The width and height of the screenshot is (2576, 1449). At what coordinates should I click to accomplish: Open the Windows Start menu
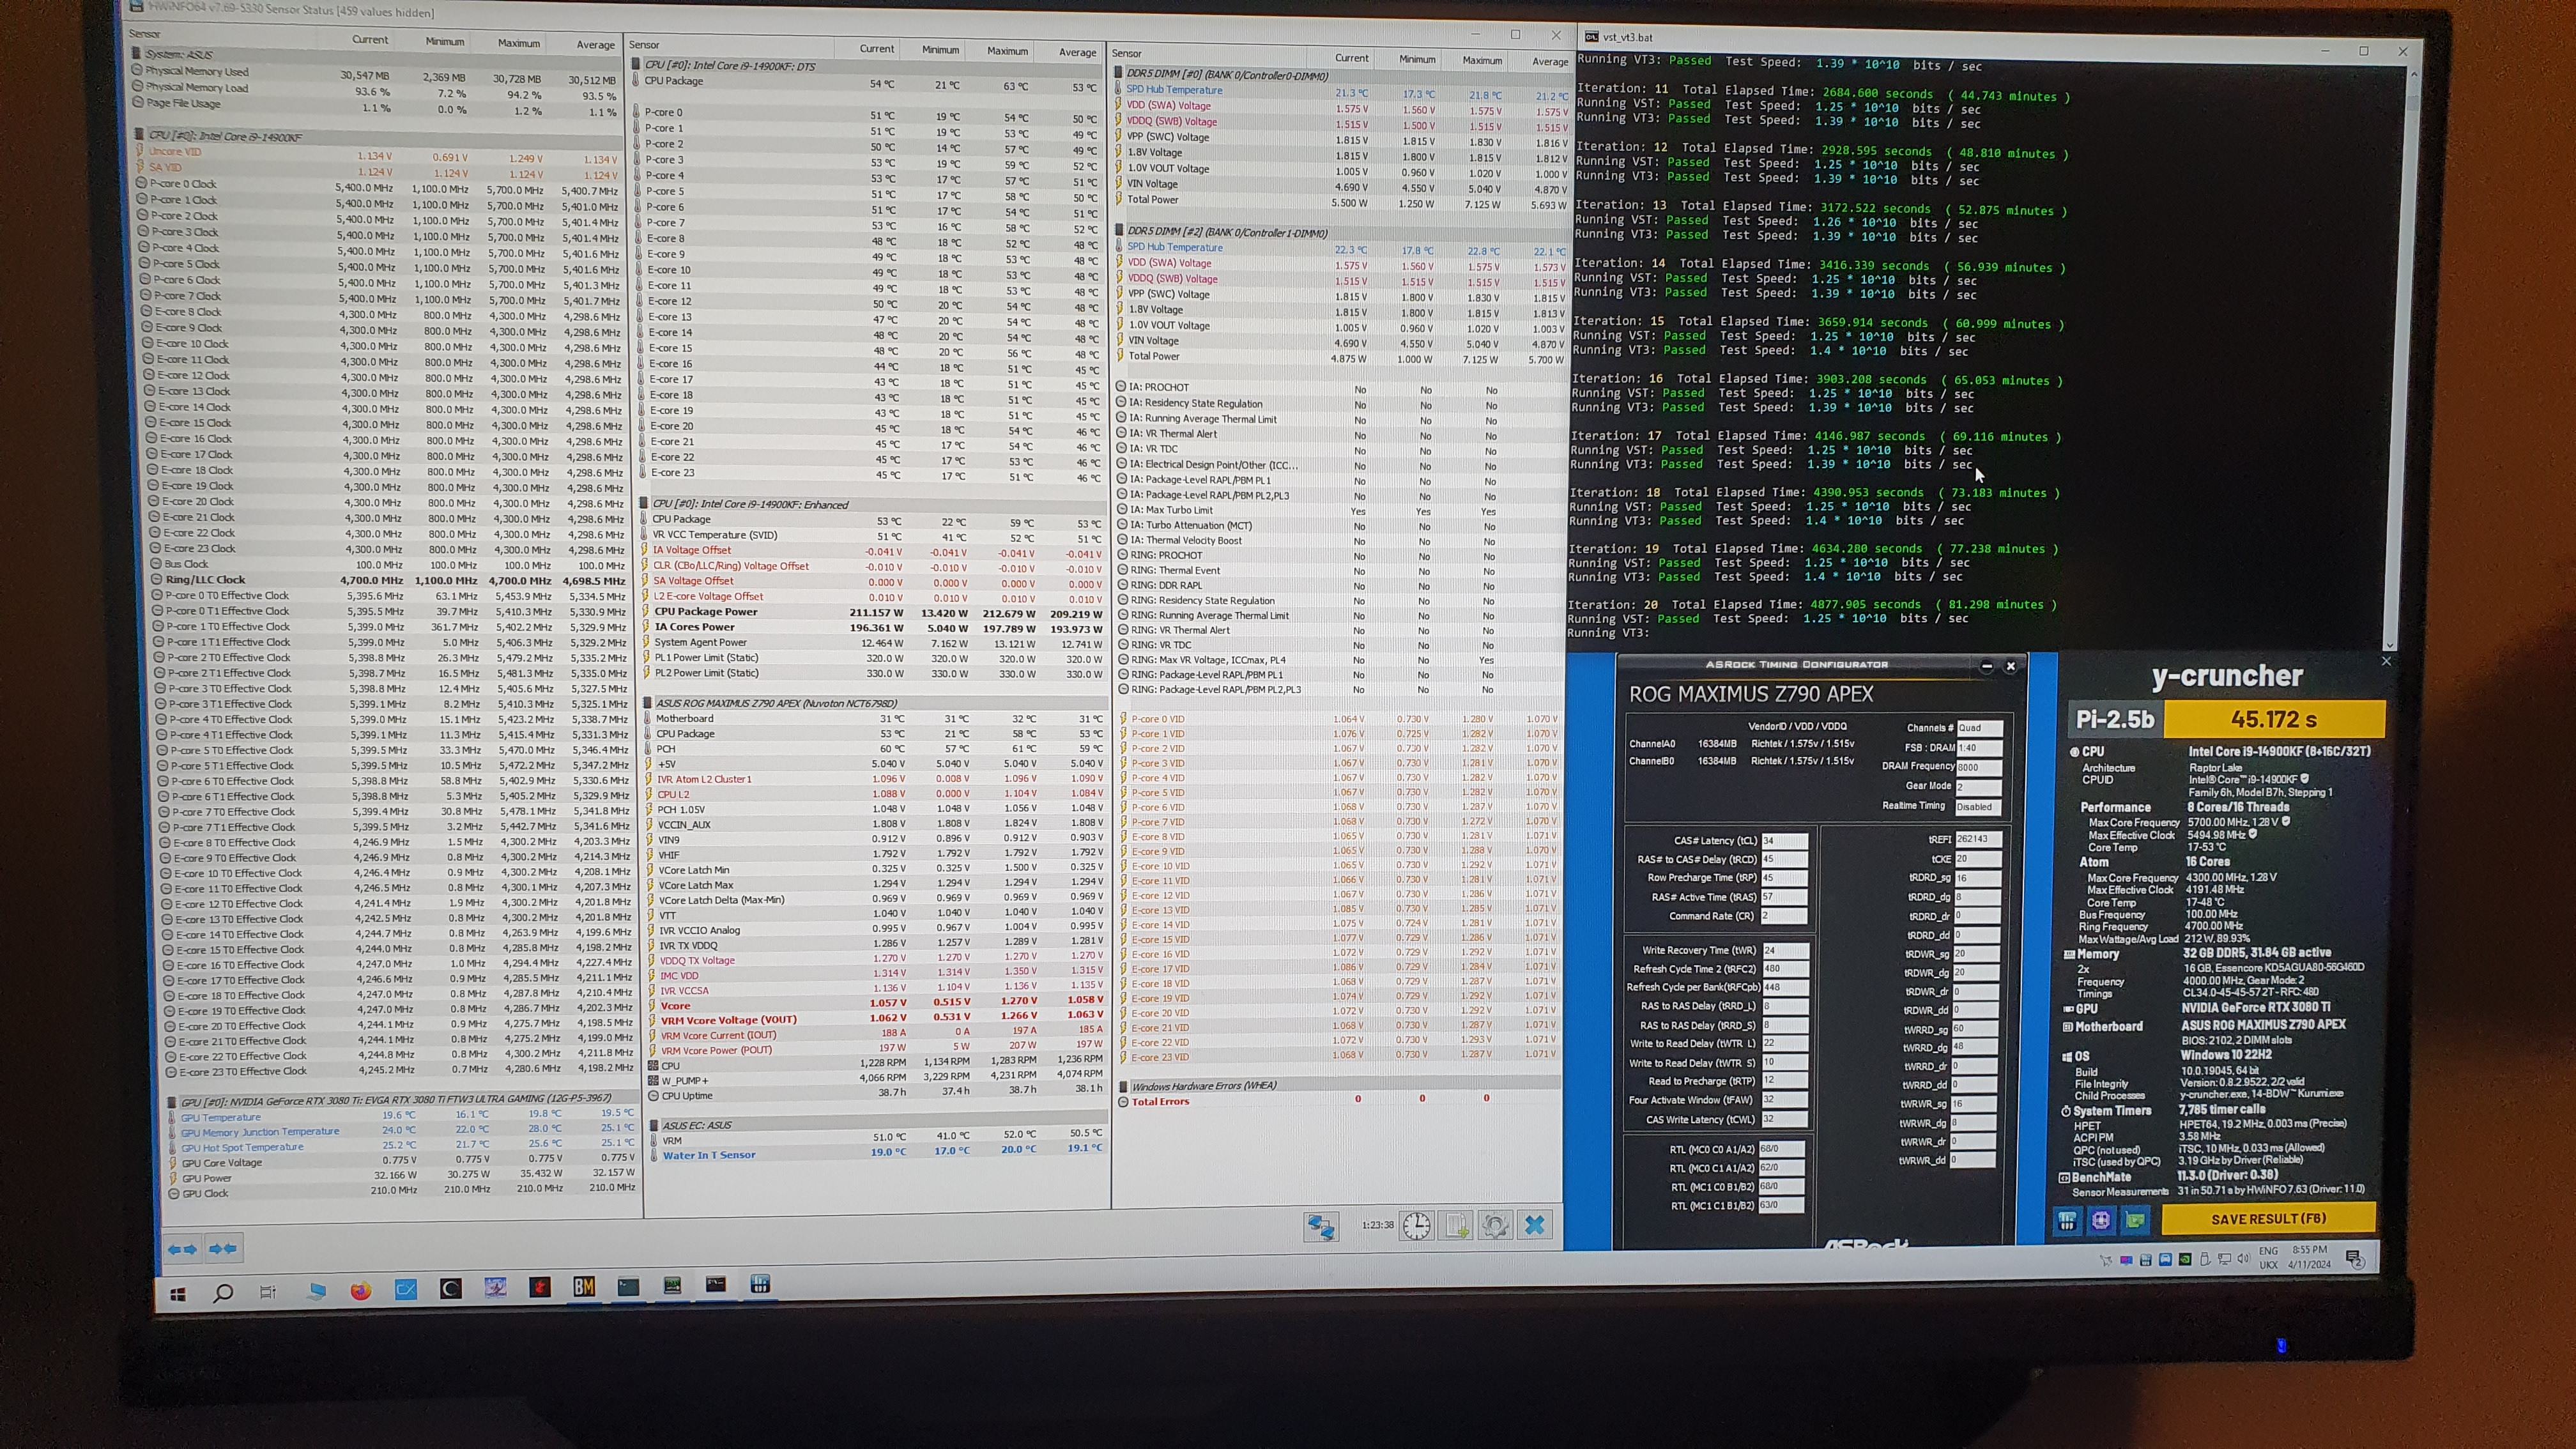(178, 1294)
